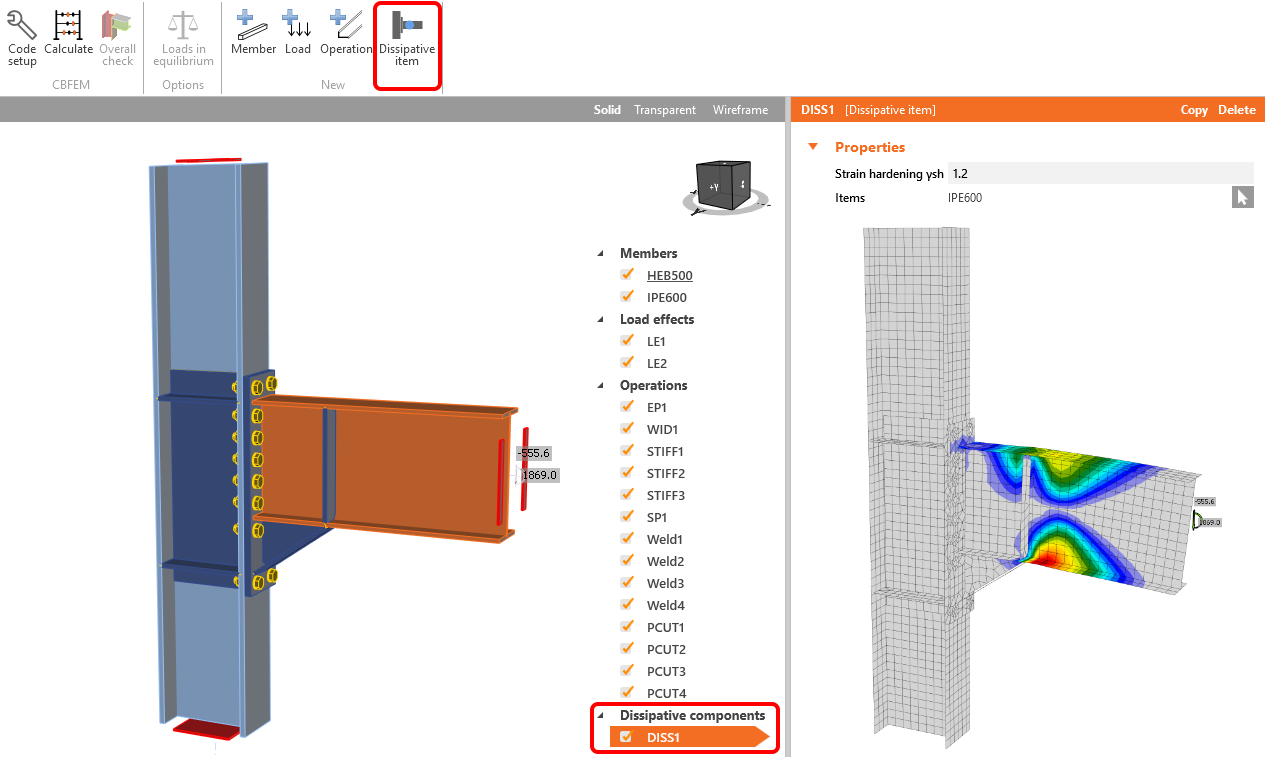1265x757 pixels.
Task: Disable the LE1 load effect checkbox
Action: click(628, 341)
